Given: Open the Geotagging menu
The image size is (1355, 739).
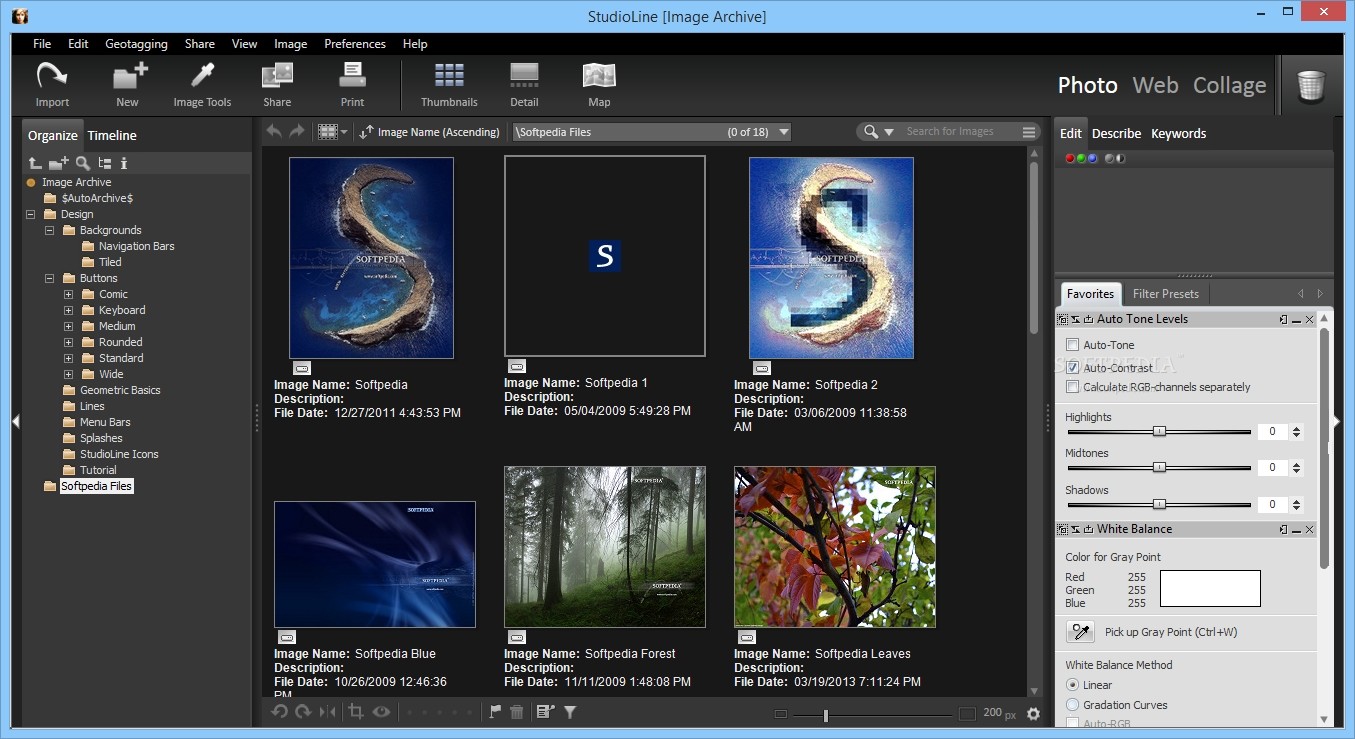Looking at the screenshot, I should pos(136,44).
